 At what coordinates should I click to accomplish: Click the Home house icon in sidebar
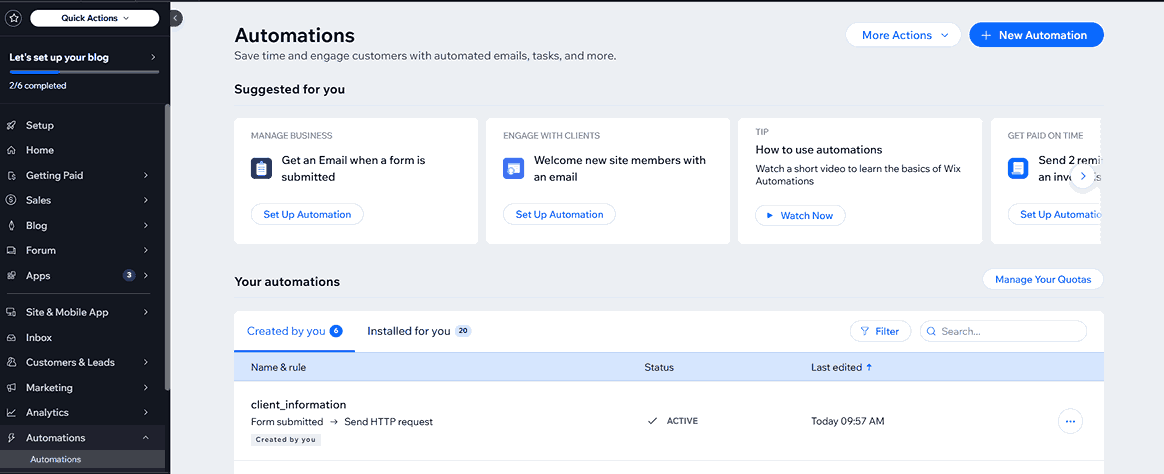pyautogui.click(x=11, y=150)
